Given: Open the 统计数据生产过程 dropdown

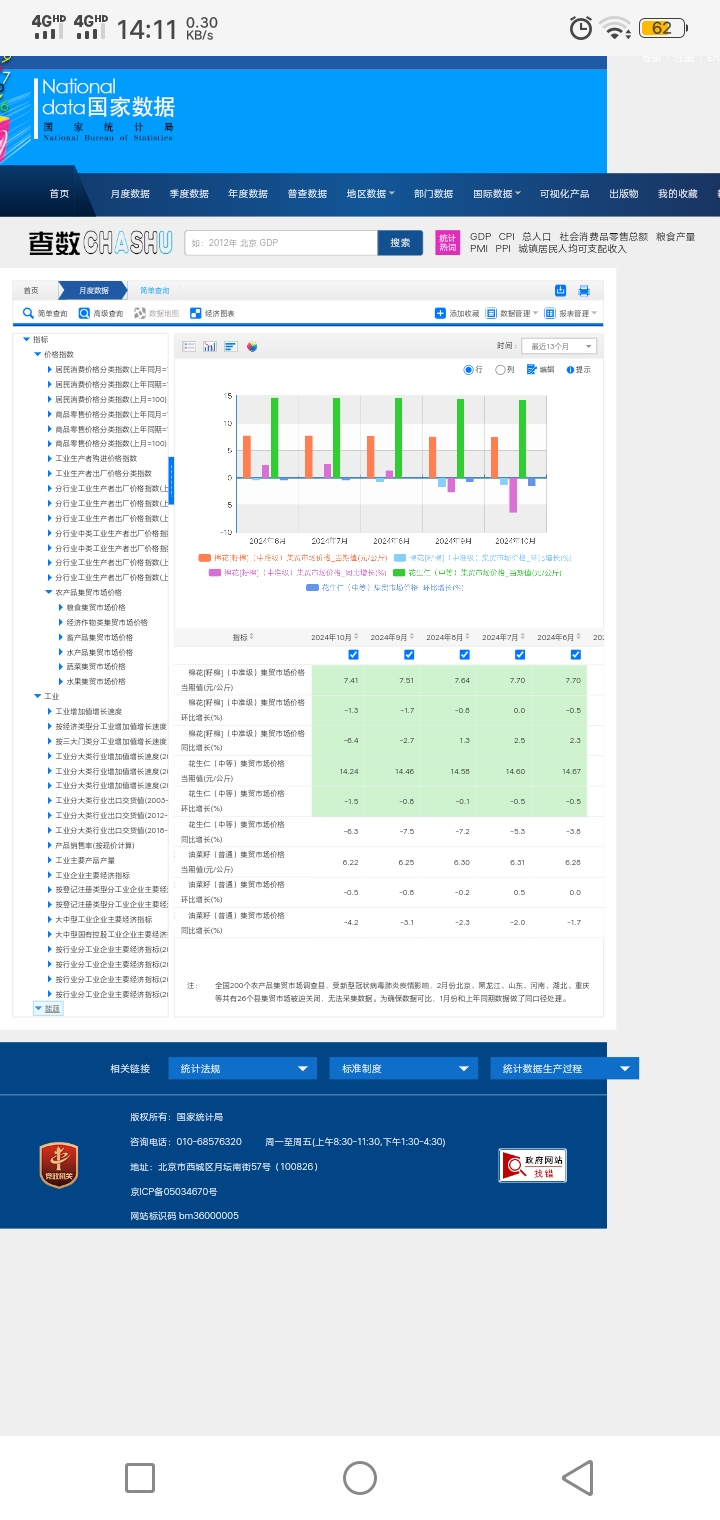Looking at the screenshot, I should (565, 1068).
